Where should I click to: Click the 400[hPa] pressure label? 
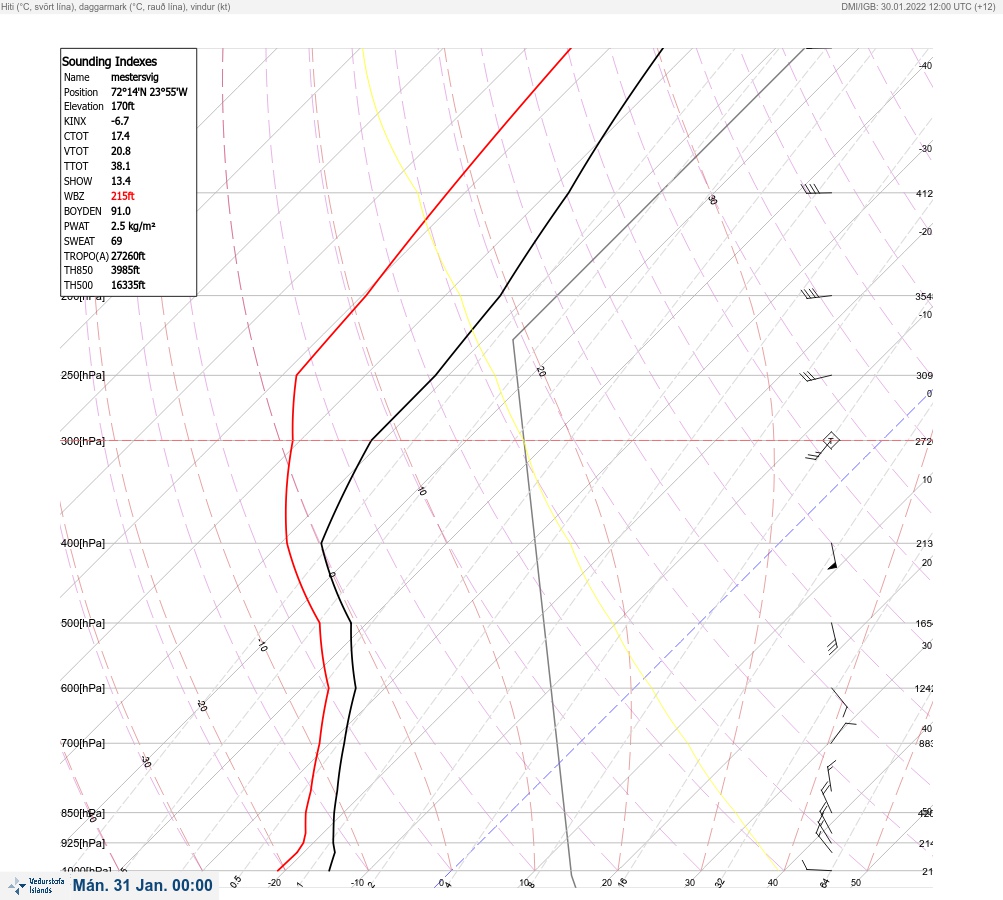[83, 543]
